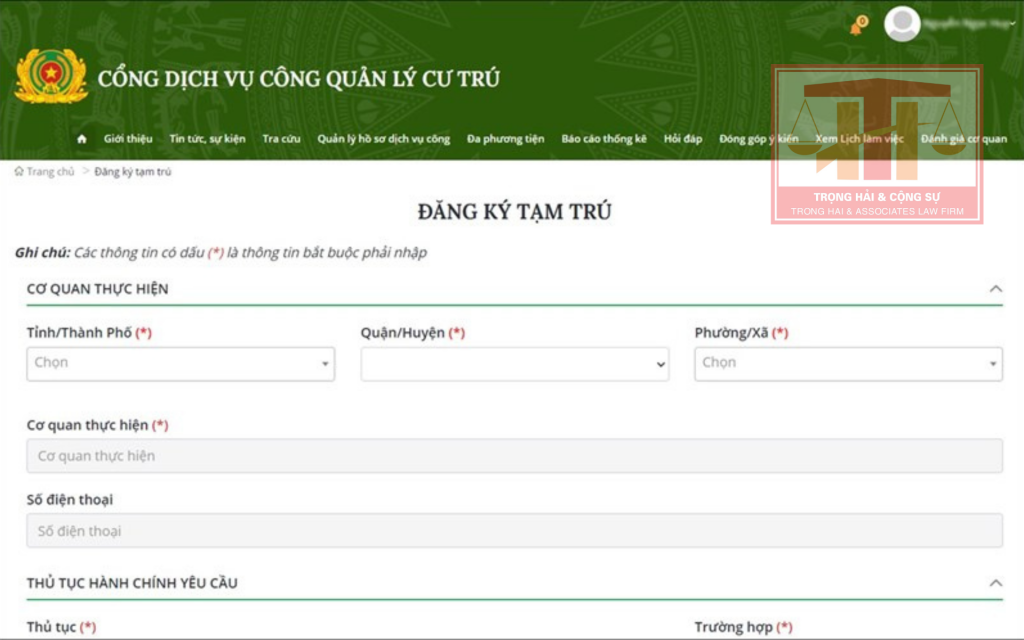Click the user avatar profile icon
Screen dimensions: 1024x640
pos(902,24)
